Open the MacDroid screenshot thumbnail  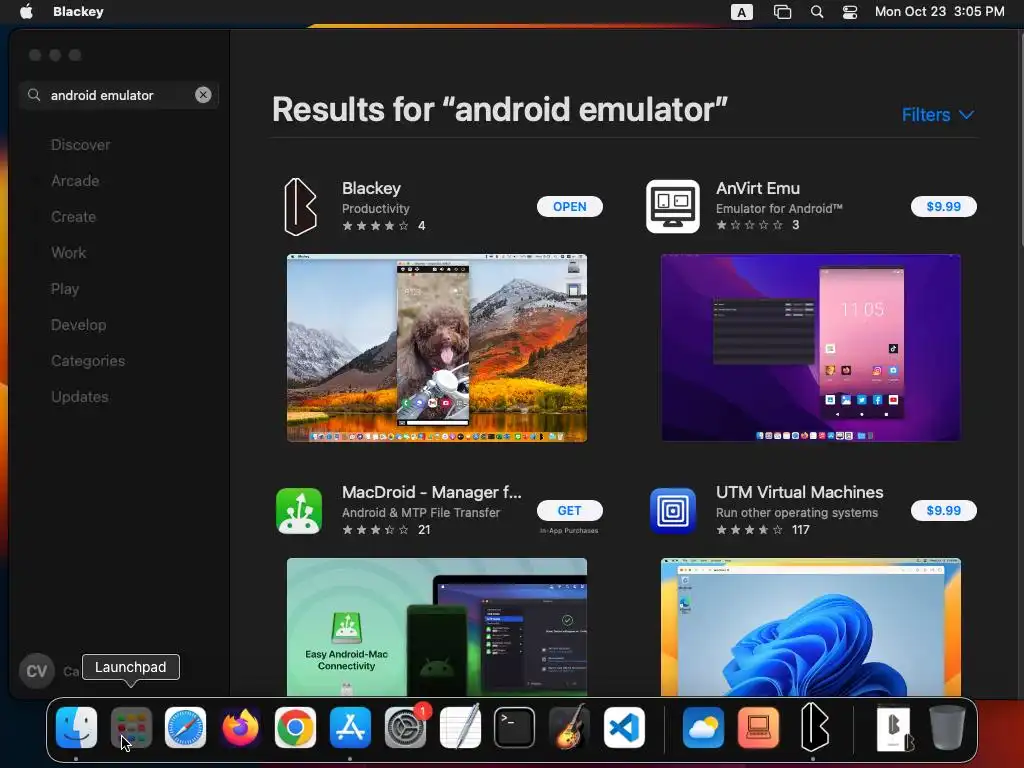(437, 627)
